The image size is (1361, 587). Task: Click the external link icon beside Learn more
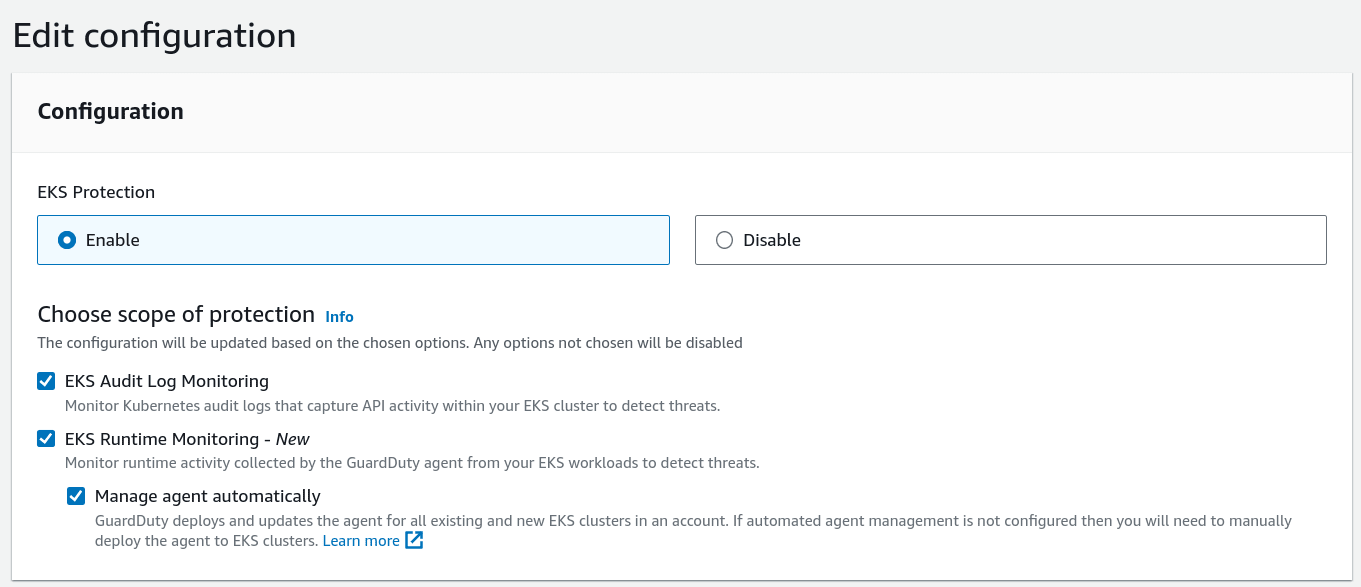(415, 541)
